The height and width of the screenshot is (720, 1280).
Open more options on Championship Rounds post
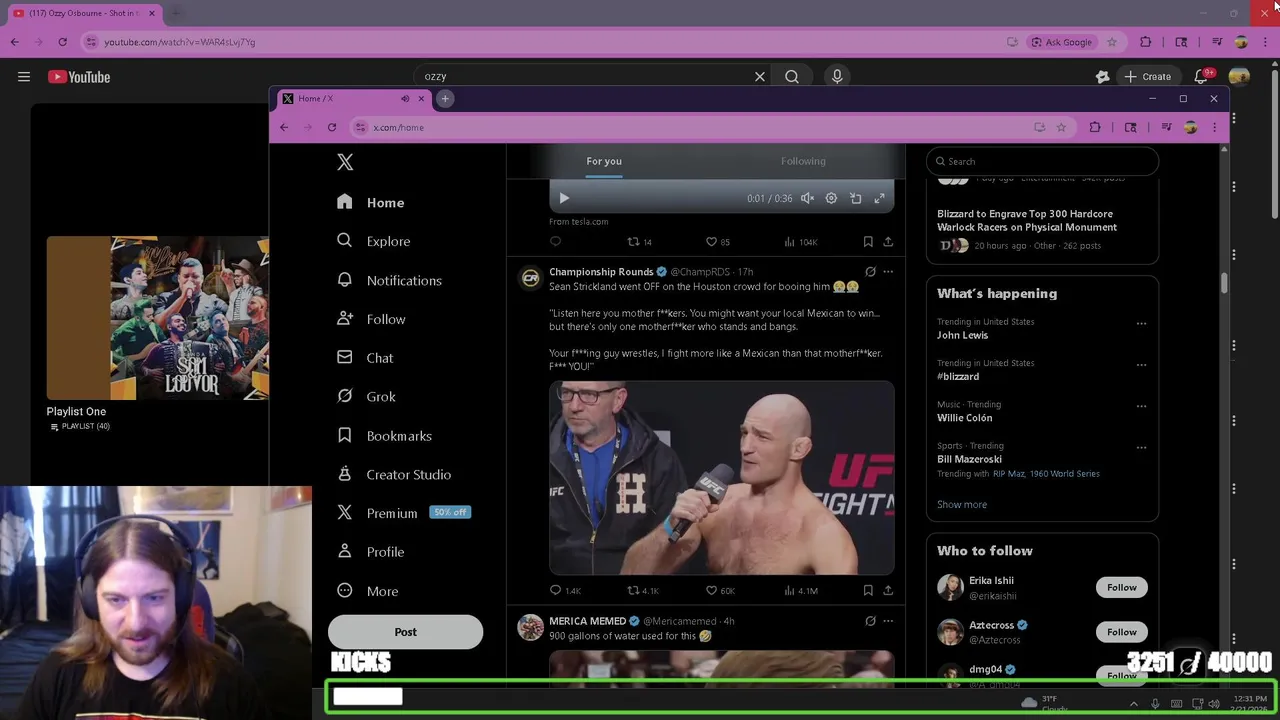pyautogui.click(x=888, y=272)
